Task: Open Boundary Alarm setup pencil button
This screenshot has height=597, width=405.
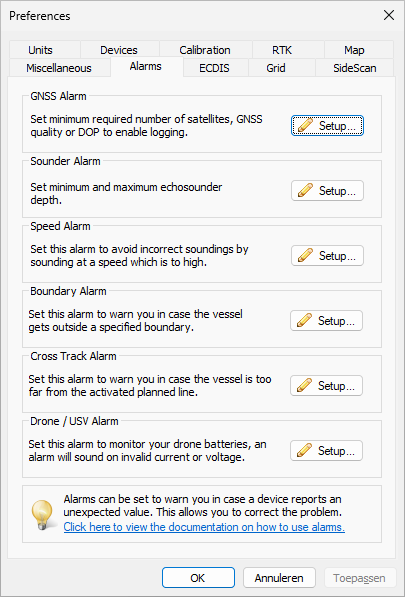Action: (x=326, y=321)
